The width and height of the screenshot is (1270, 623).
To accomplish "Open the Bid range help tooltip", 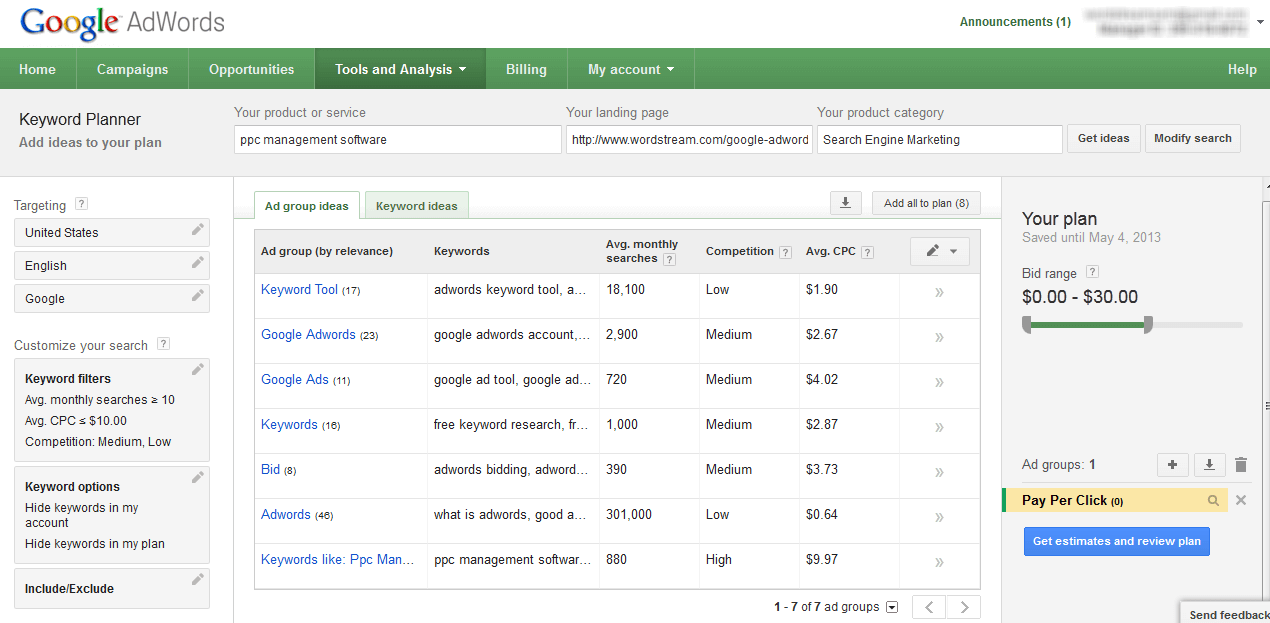I will click(1092, 272).
